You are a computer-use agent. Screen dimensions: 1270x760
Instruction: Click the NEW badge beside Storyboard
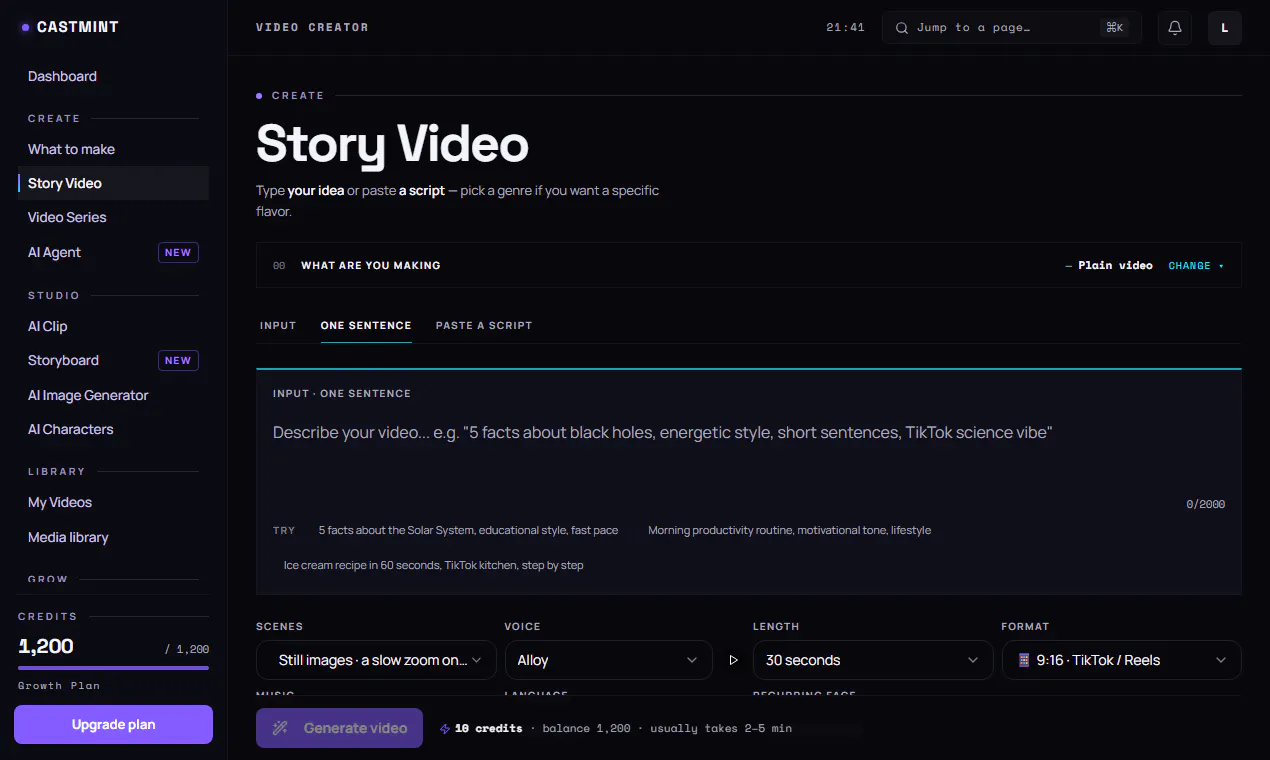click(178, 361)
